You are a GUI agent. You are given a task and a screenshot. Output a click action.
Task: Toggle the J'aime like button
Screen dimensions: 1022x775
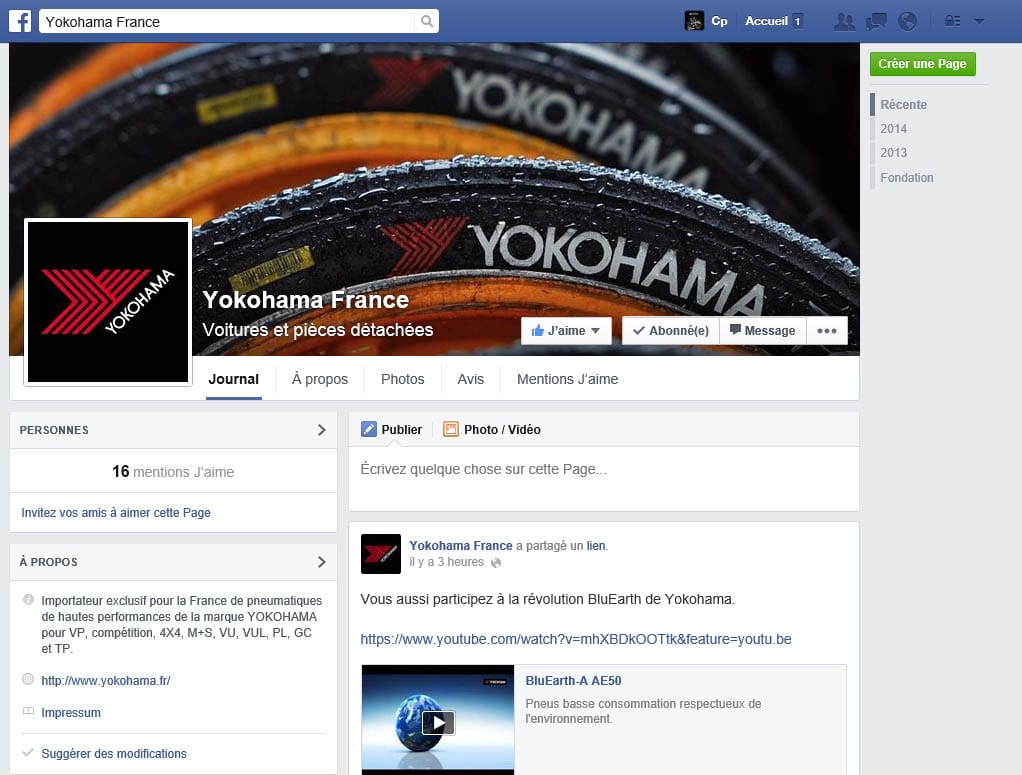click(x=565, y=331)
